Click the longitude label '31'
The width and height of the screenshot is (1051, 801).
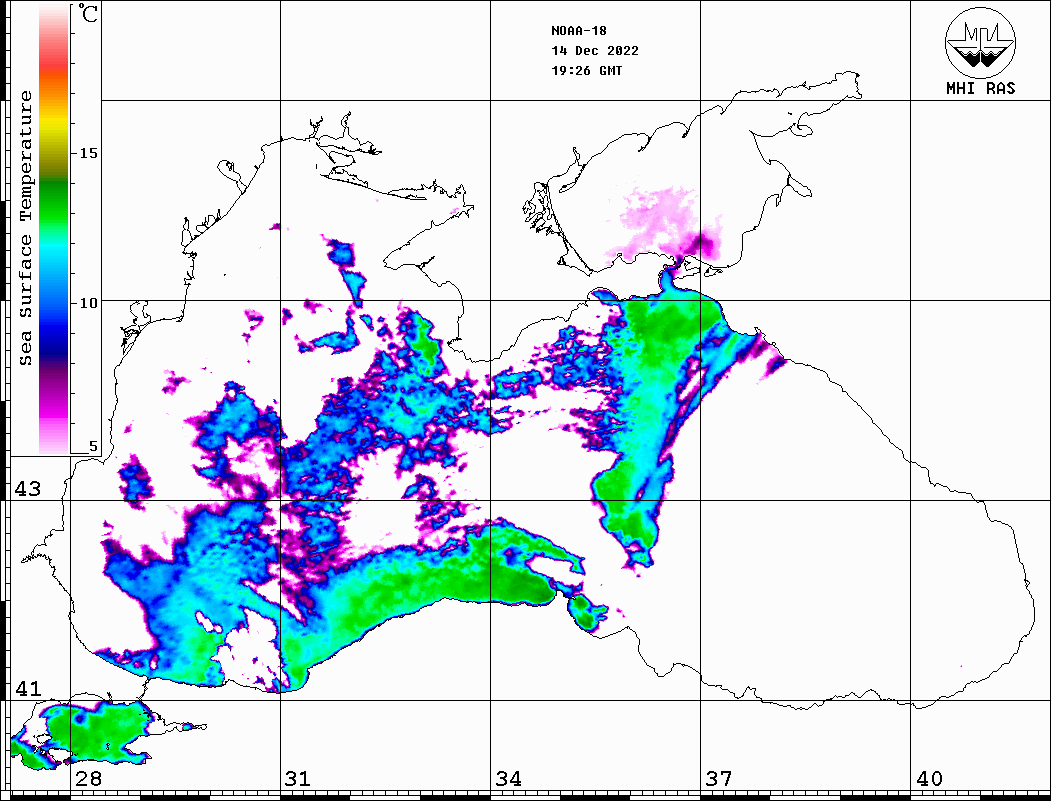(298, 779)
